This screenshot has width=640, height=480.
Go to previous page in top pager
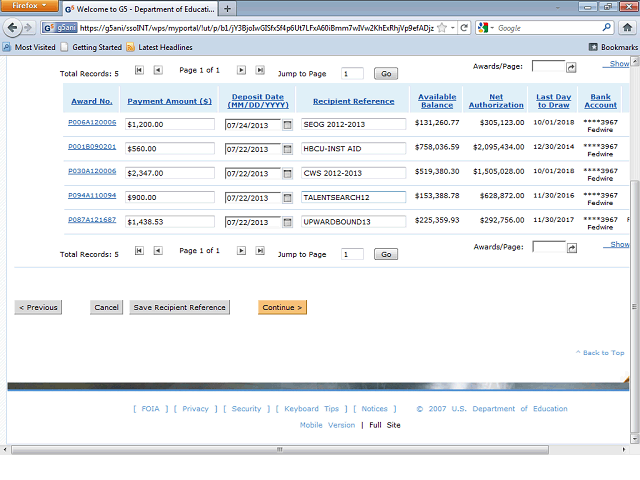(x=158, y=70)
